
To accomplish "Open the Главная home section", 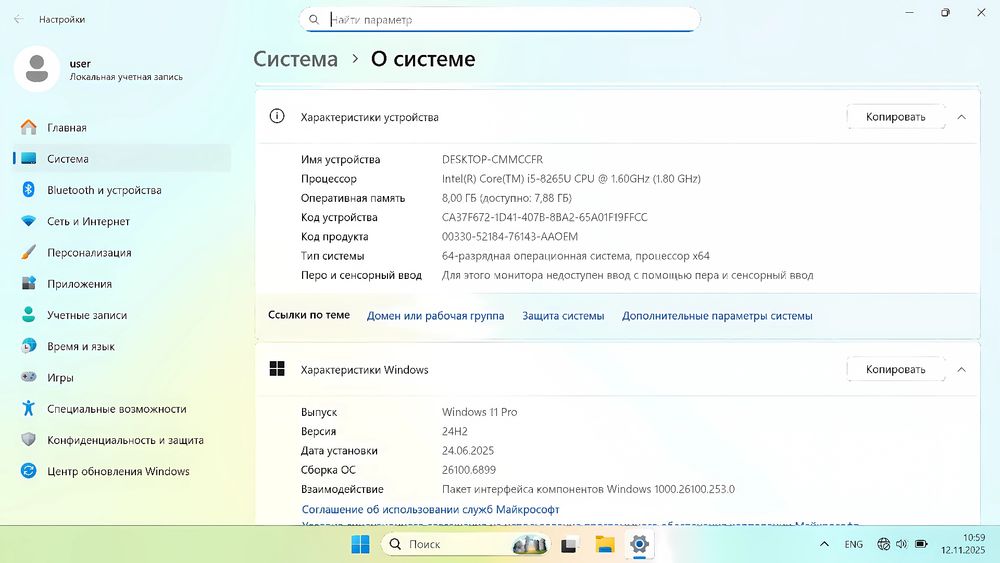I will tap(121, 128).
